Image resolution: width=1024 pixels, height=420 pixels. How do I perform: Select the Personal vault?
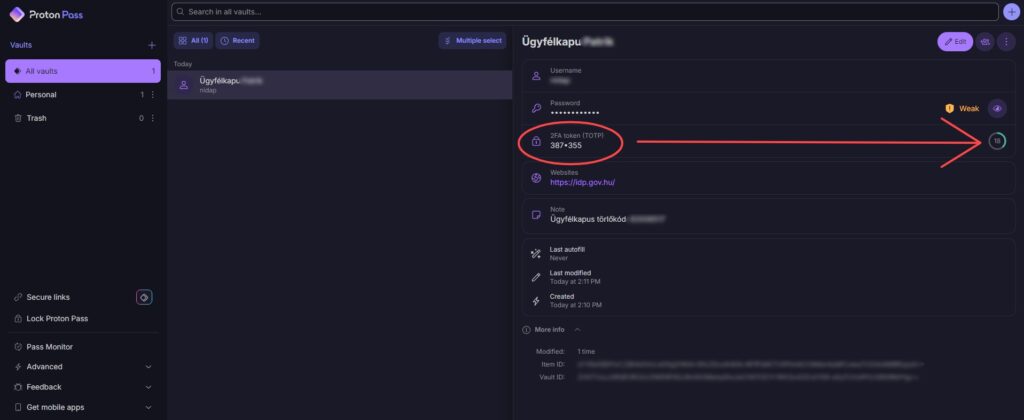41,94
